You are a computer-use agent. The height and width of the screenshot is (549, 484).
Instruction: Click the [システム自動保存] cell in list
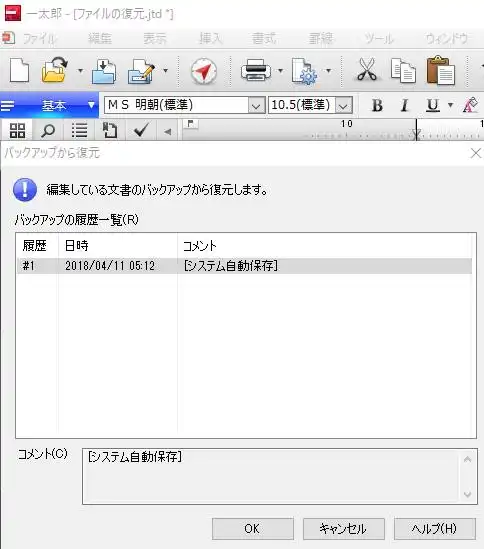pos(230,266)
